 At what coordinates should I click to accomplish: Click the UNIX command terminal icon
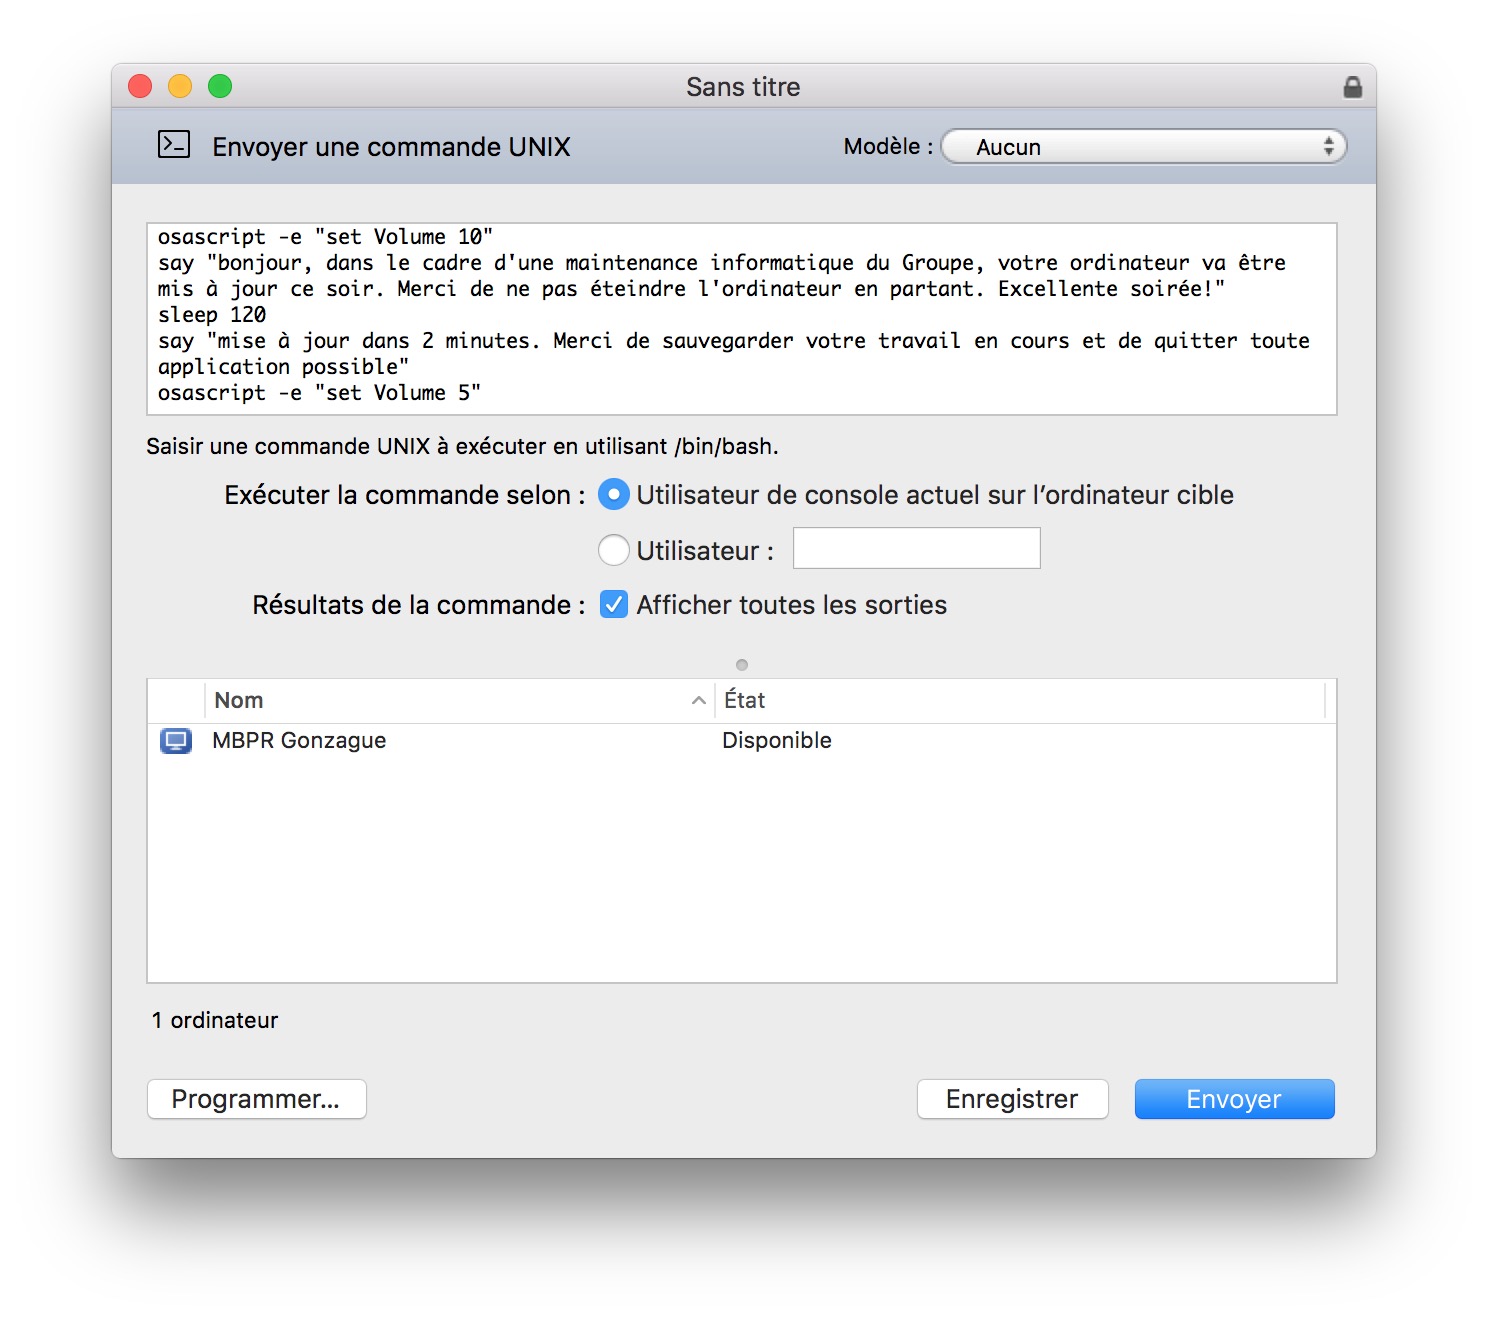click(174, 145)
